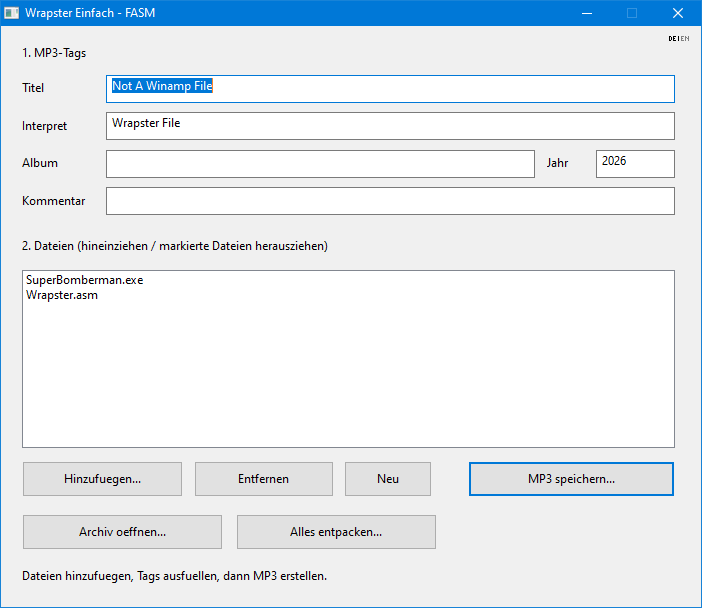
Task: Click the Neu button
Action: click(388, 479)
